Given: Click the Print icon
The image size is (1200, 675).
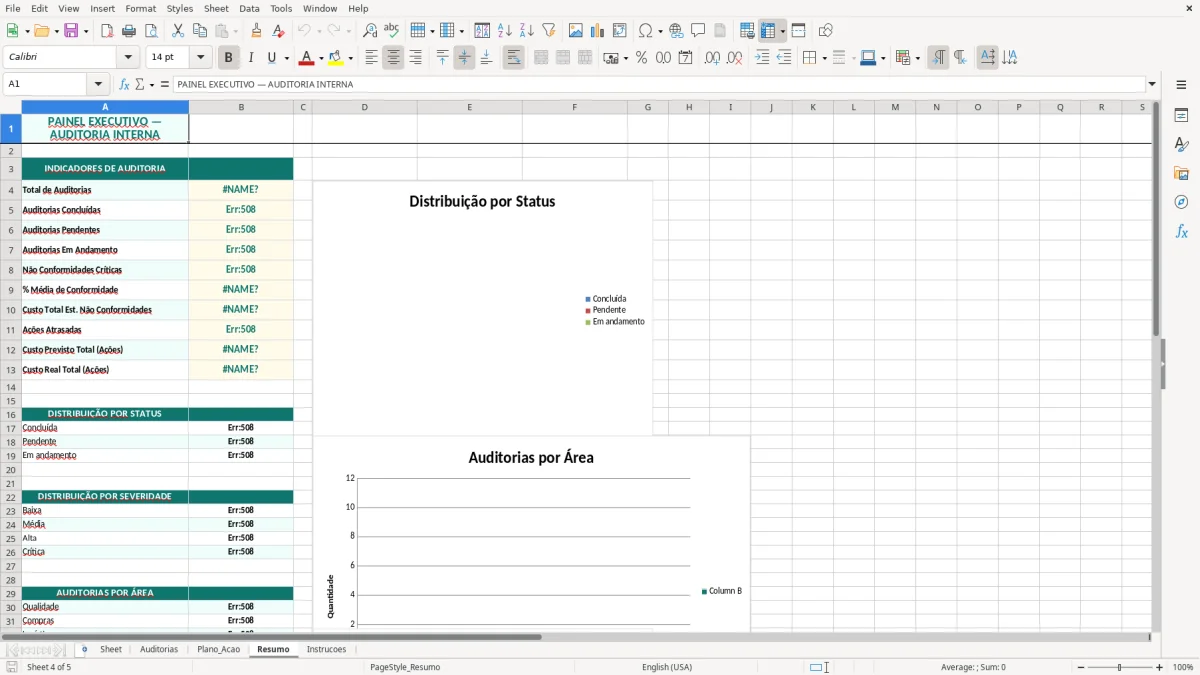Looking at the screenshot, I should coord(128,31).
